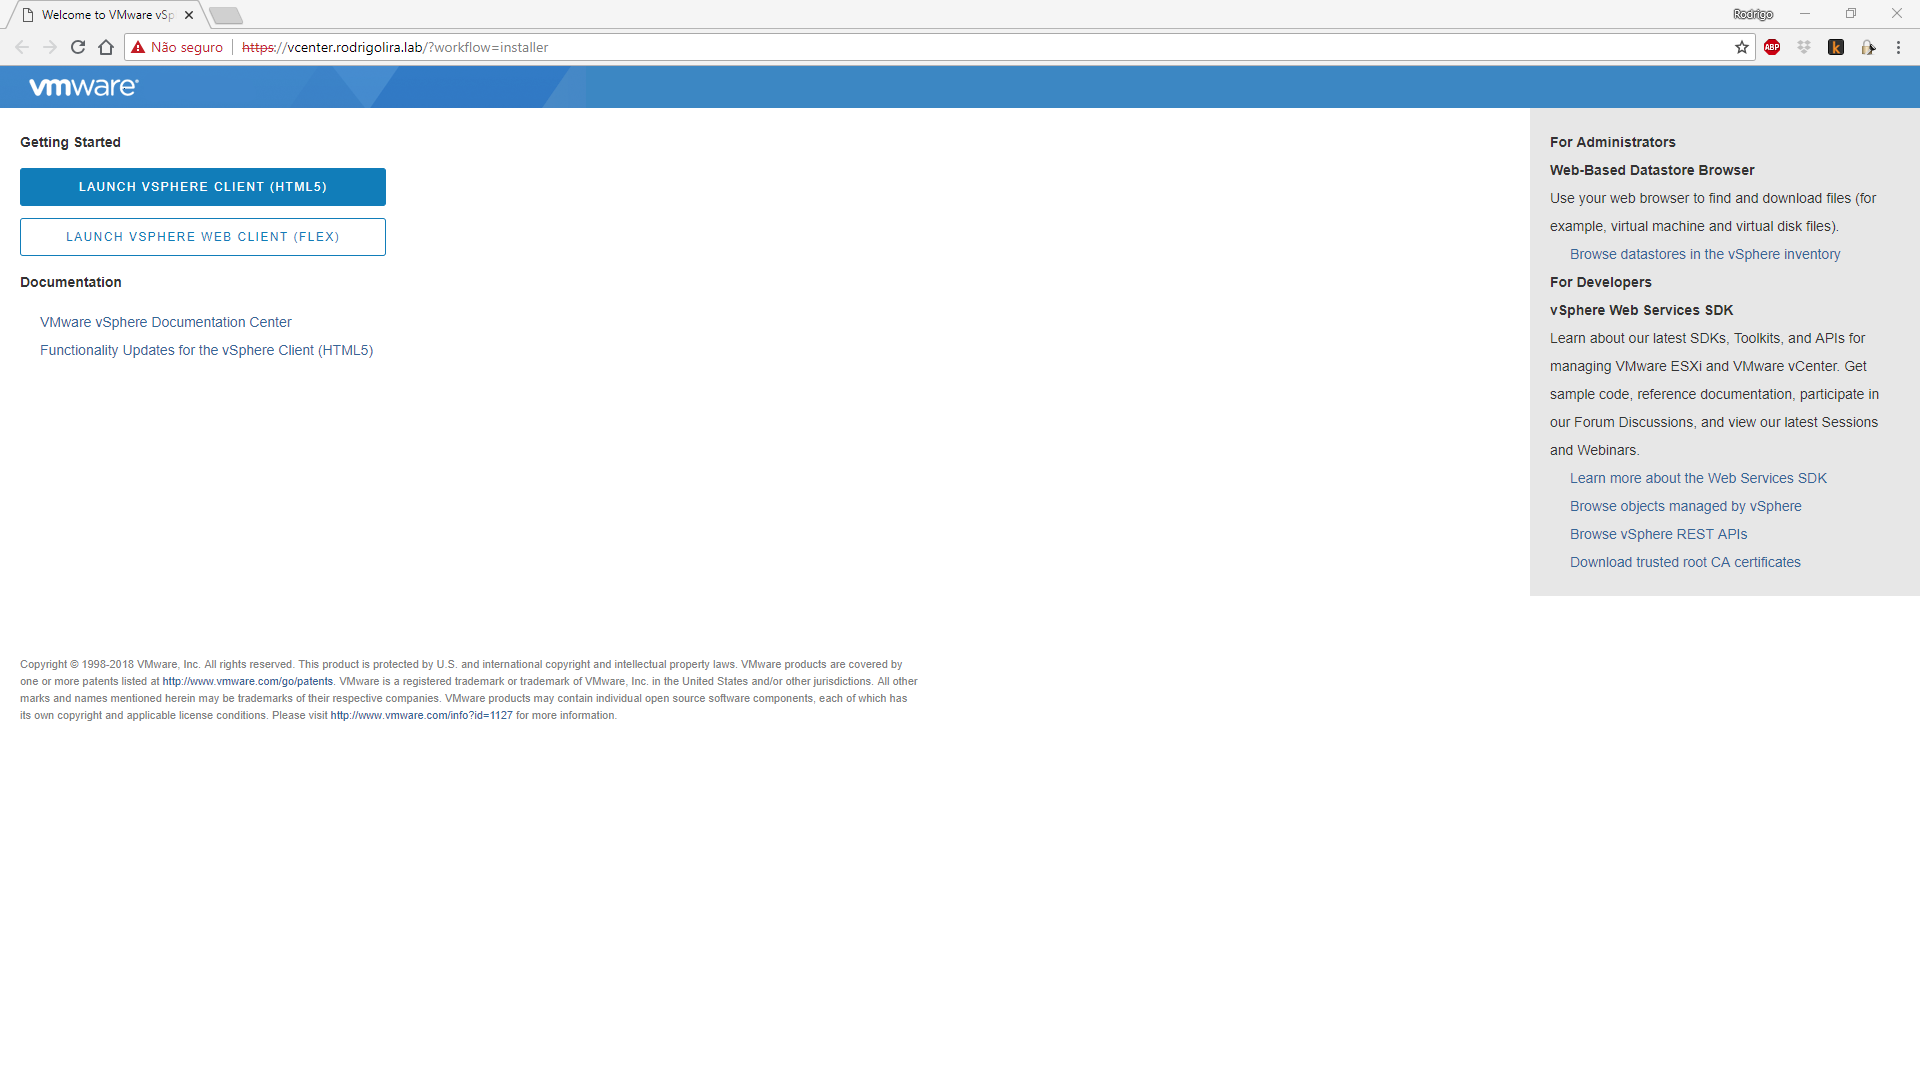Screen dimensions: 1920x1080
Task: Launch vSphere Web Client (FLEX)
Action: coord(203,237)
